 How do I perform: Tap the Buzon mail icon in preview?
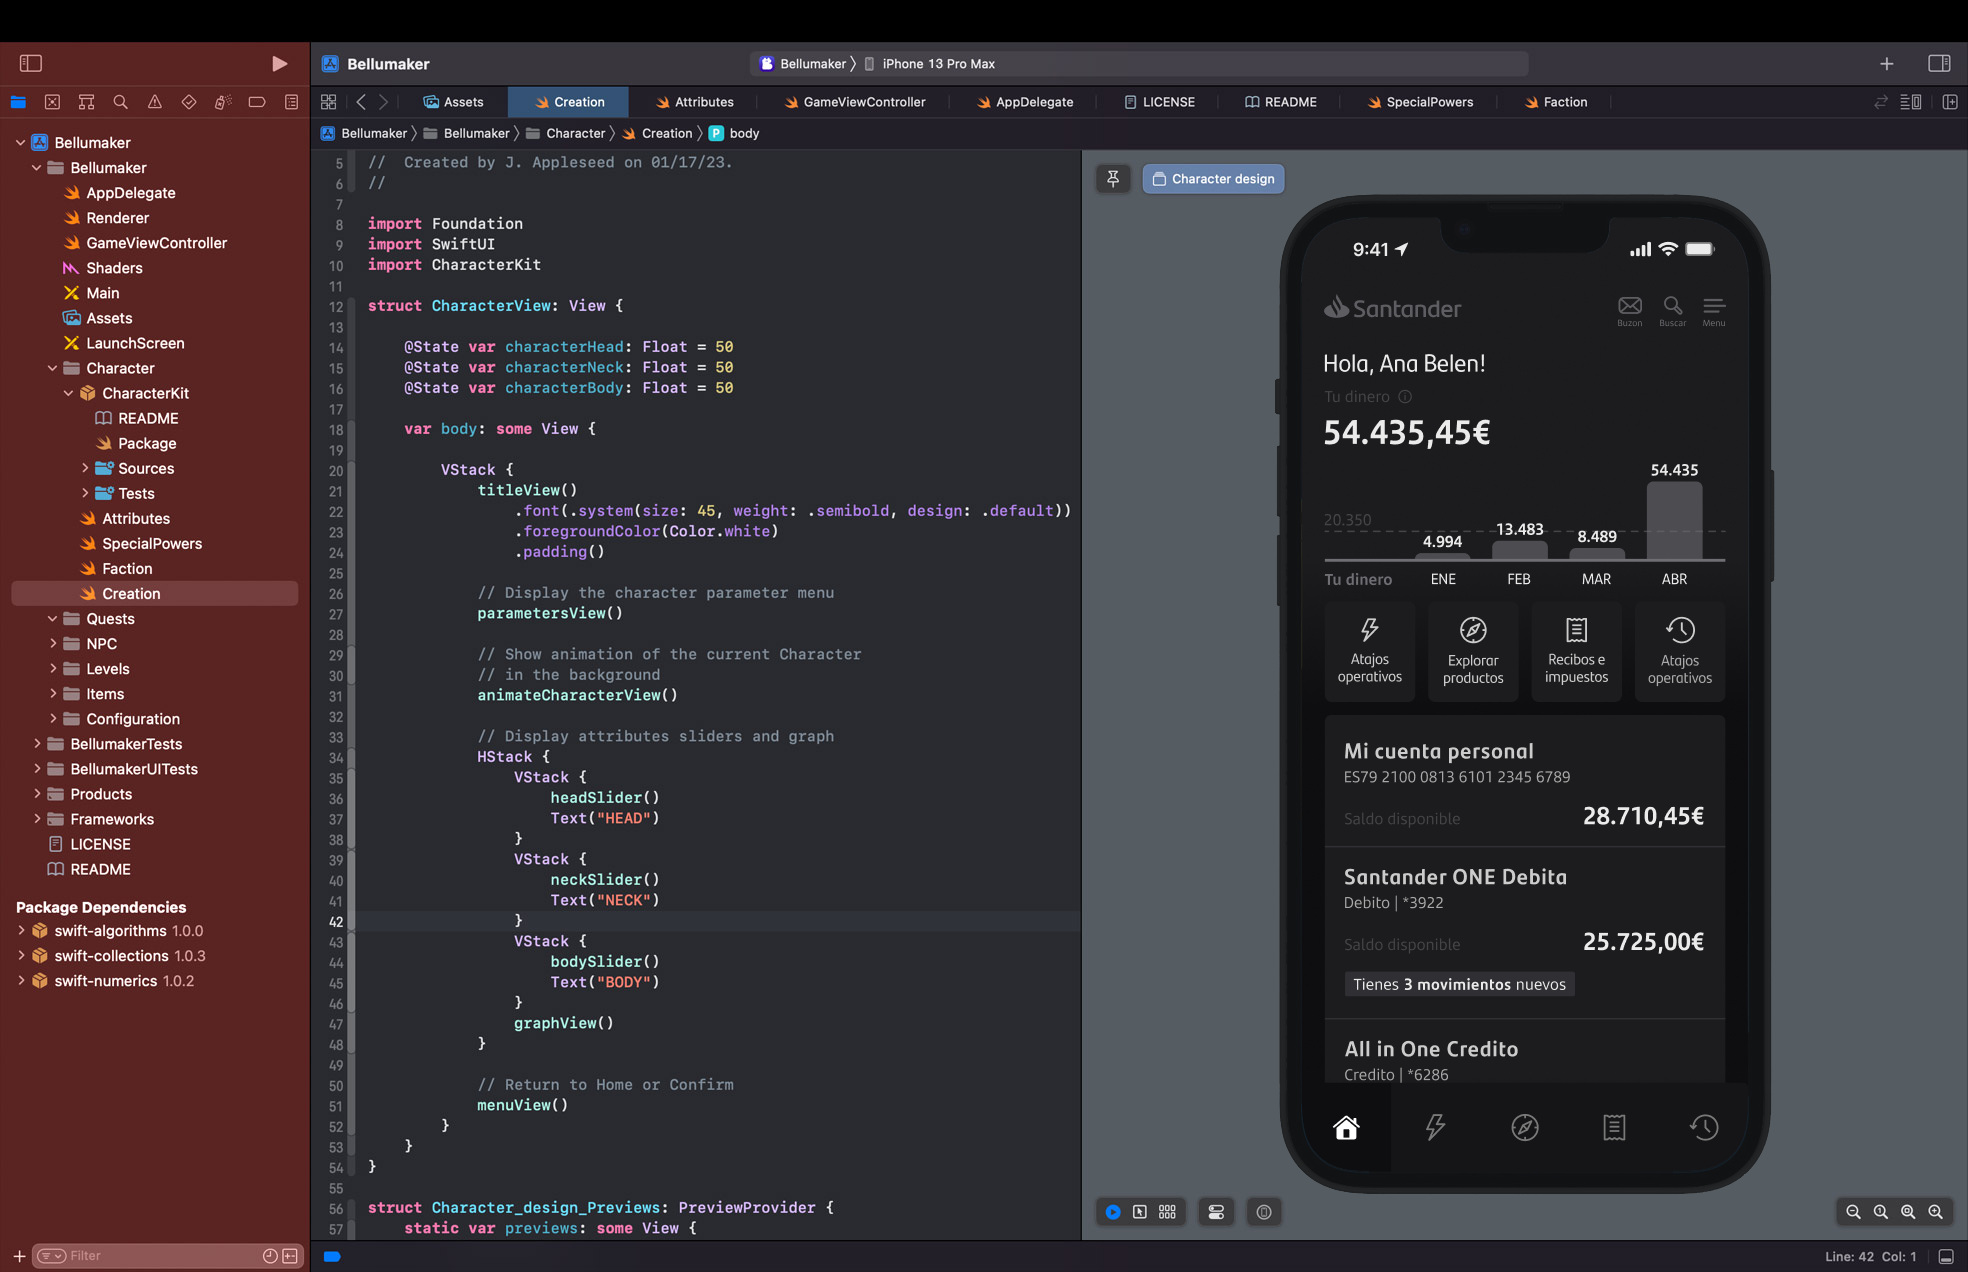pyautogui.click(x=1630, y=311)
